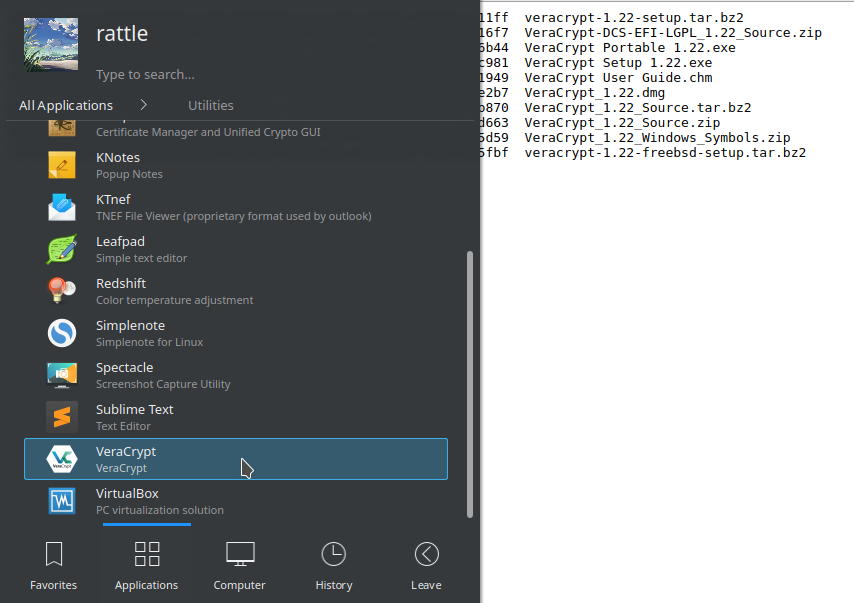Click VeraCrypt_1.22_Source.zip line
The width and height of the screenshot is (854, 603).
pos(622,123)
